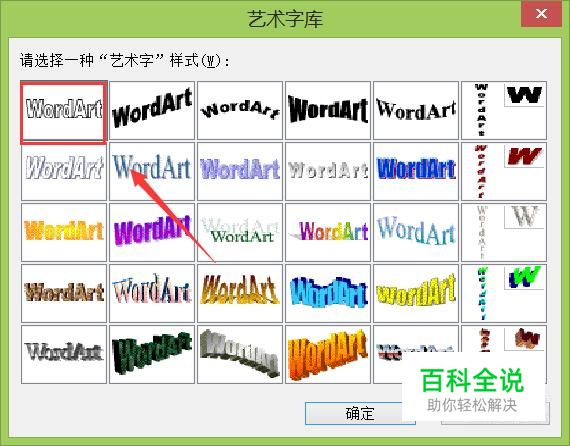Viewport: 570px width, 446px height.
Task: Pick the orange 3D extruded WordArt style
Action: (328, 355)
